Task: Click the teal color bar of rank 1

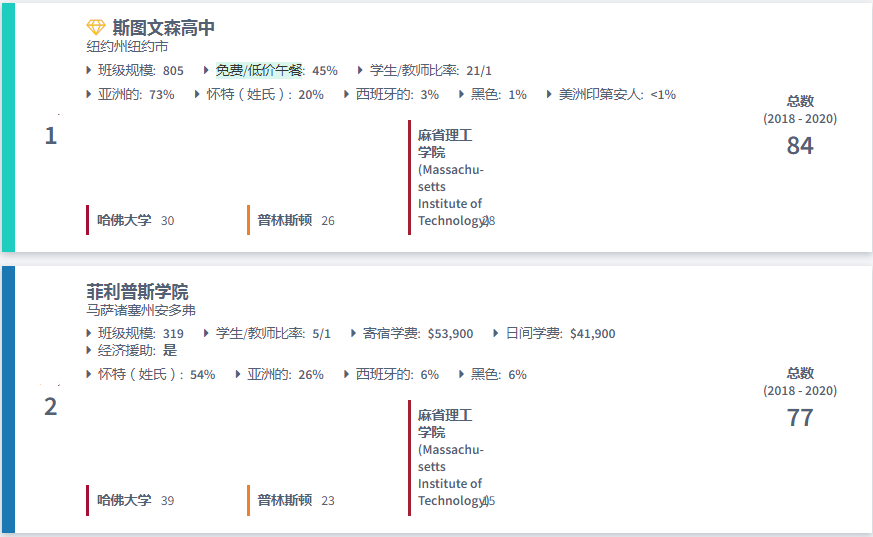Action: tap(8, 127)
